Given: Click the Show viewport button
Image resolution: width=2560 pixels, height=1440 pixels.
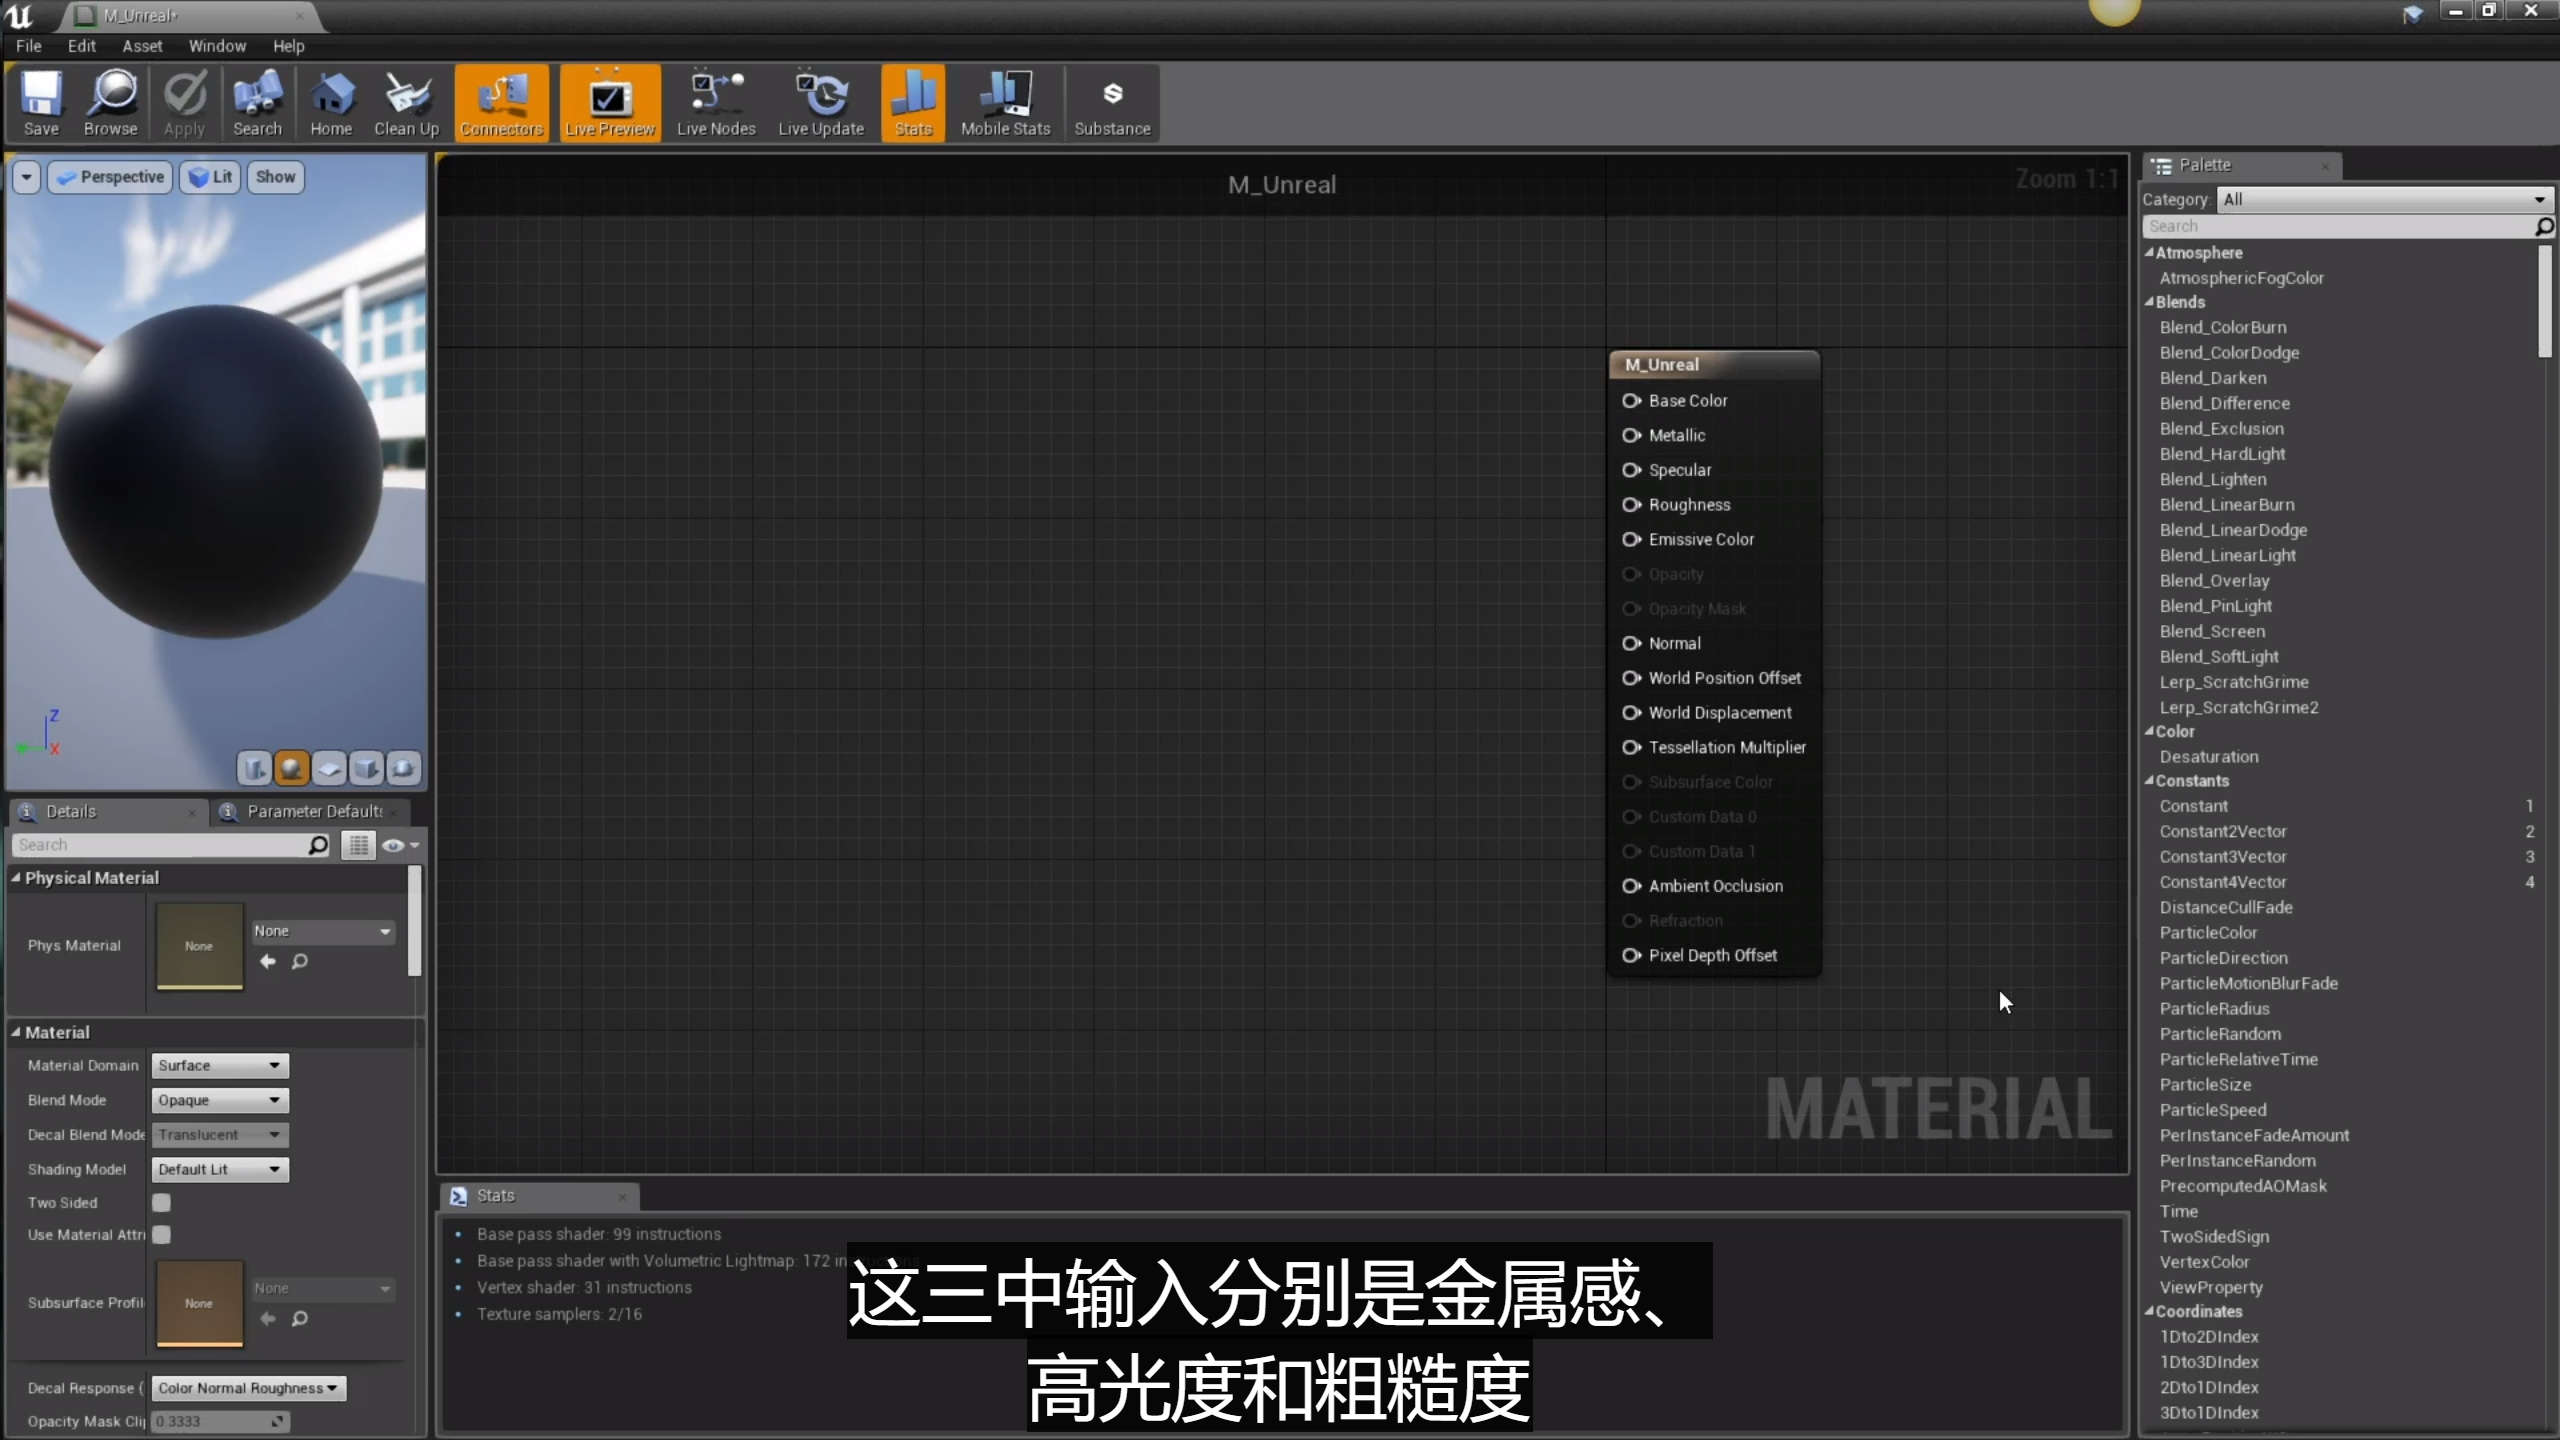Looking at the screenshot, I should [x=275, y=177].
